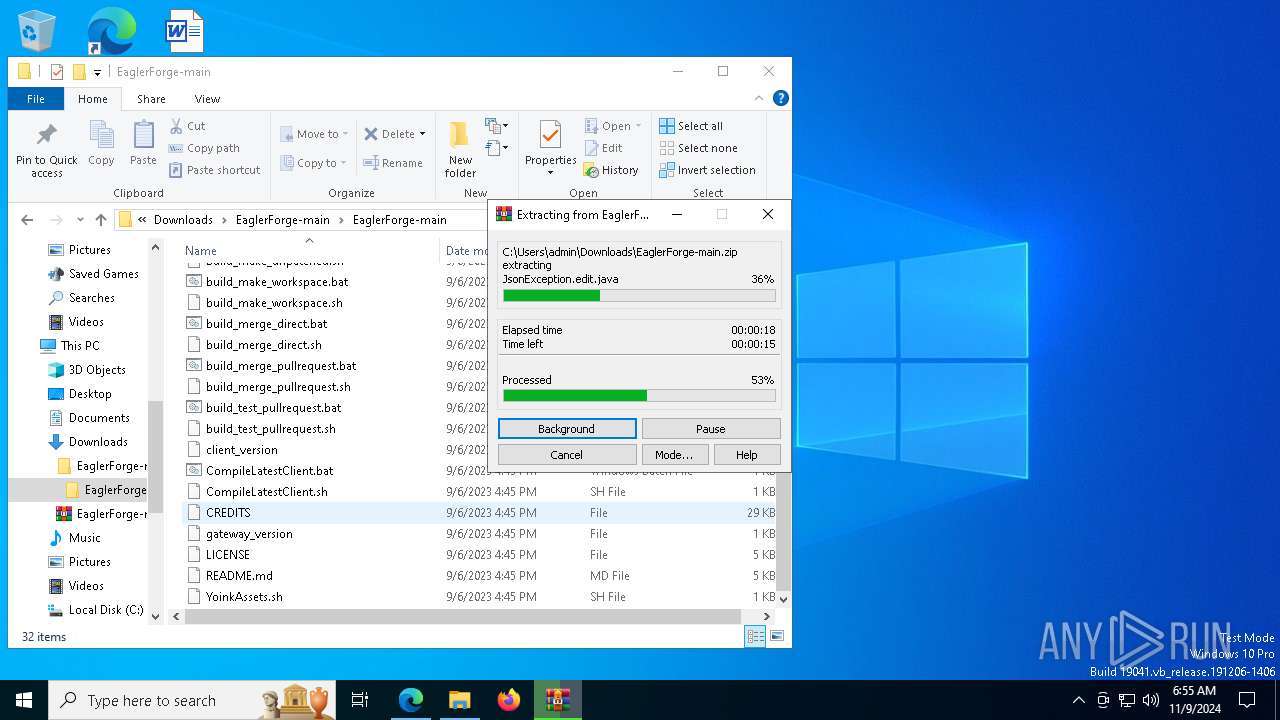Click Downloads in address breadcrumb

[183, 220]
